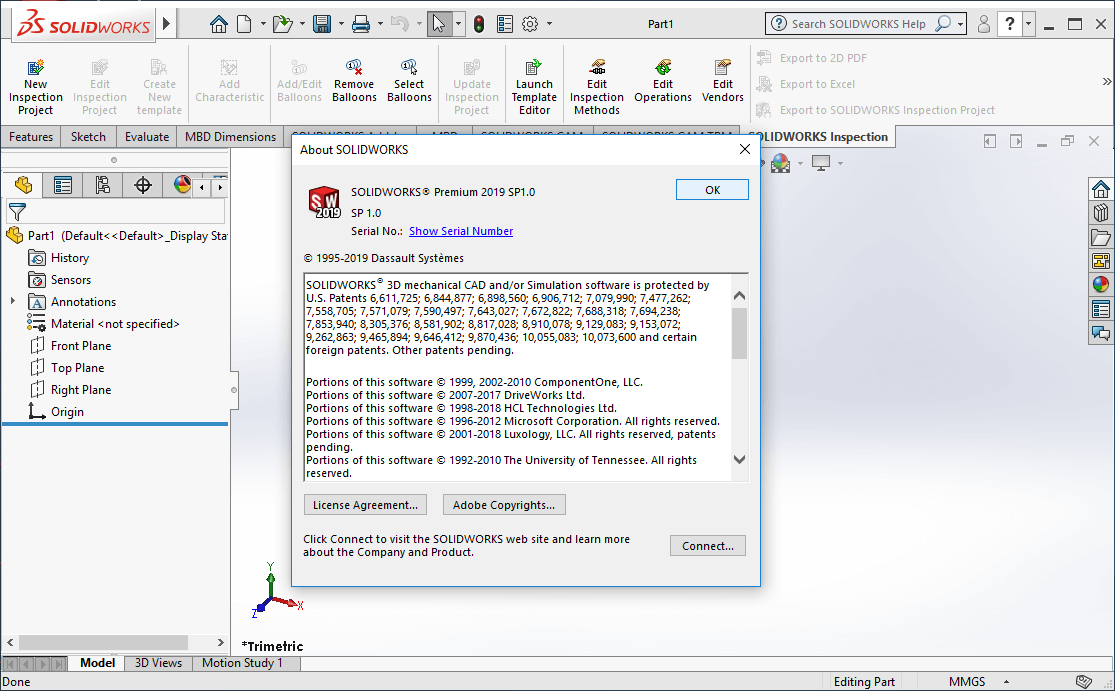This screenshot has height=691, width=1115.
Task: Open the New document dropdown arrow
Action: pyautogui.click(x=262, y=24)
